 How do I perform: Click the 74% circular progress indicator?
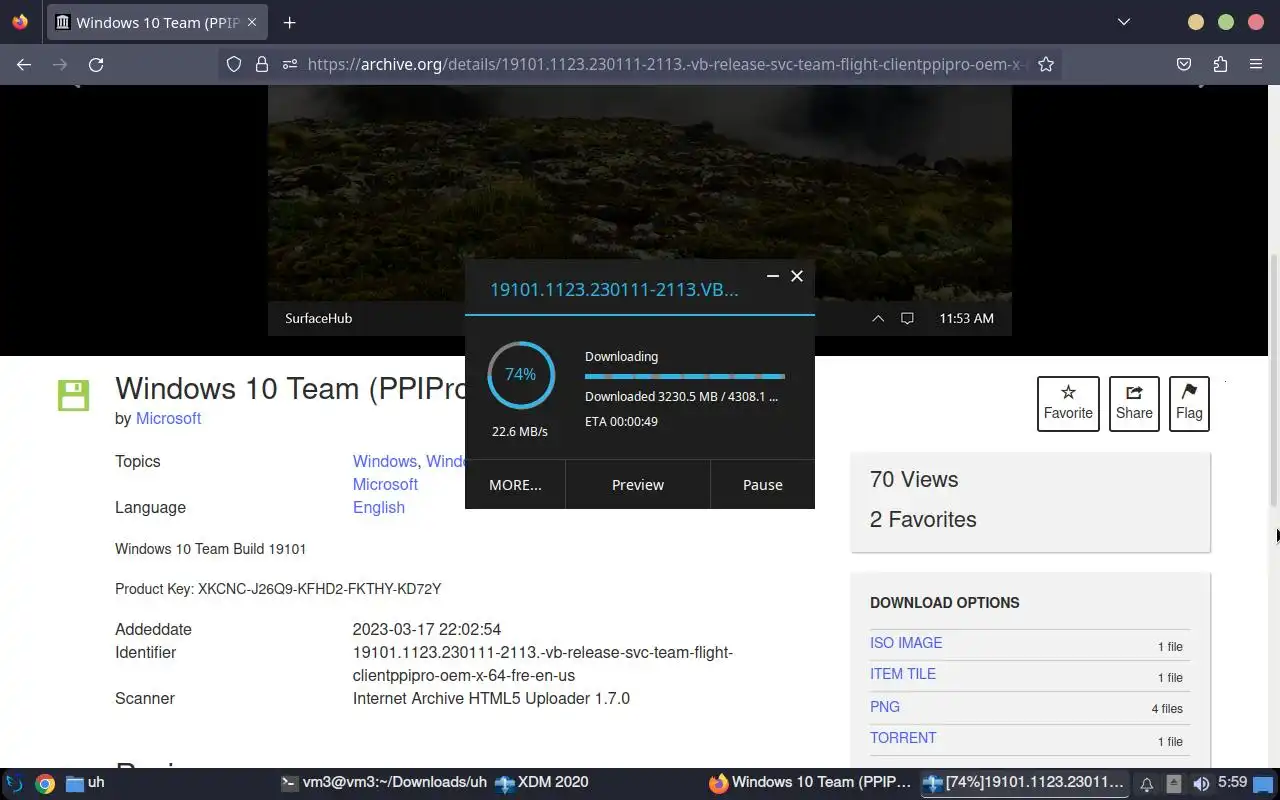pos(521,375)
